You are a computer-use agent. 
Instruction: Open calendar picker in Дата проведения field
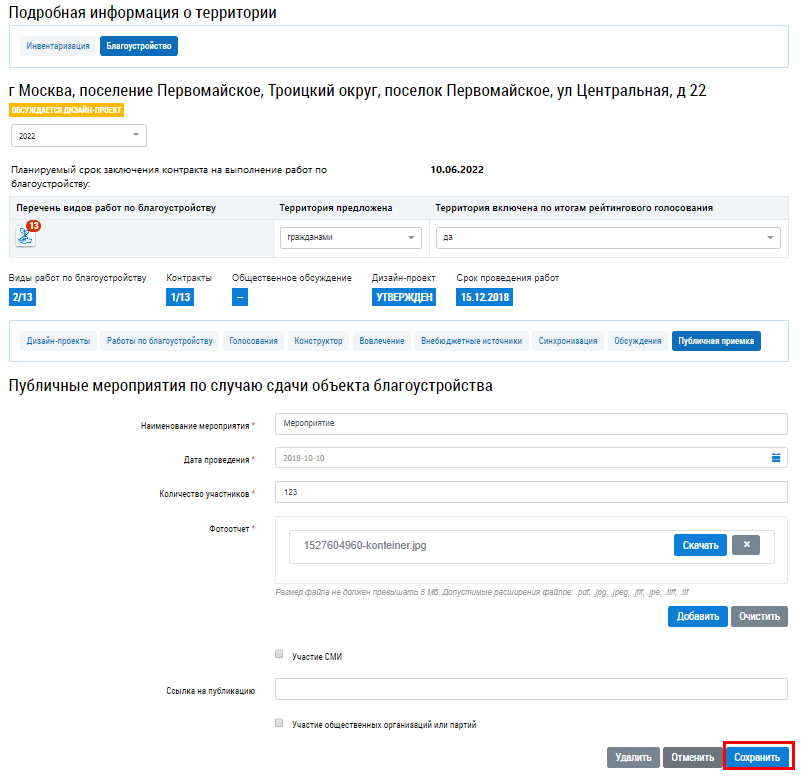(776, 457)
